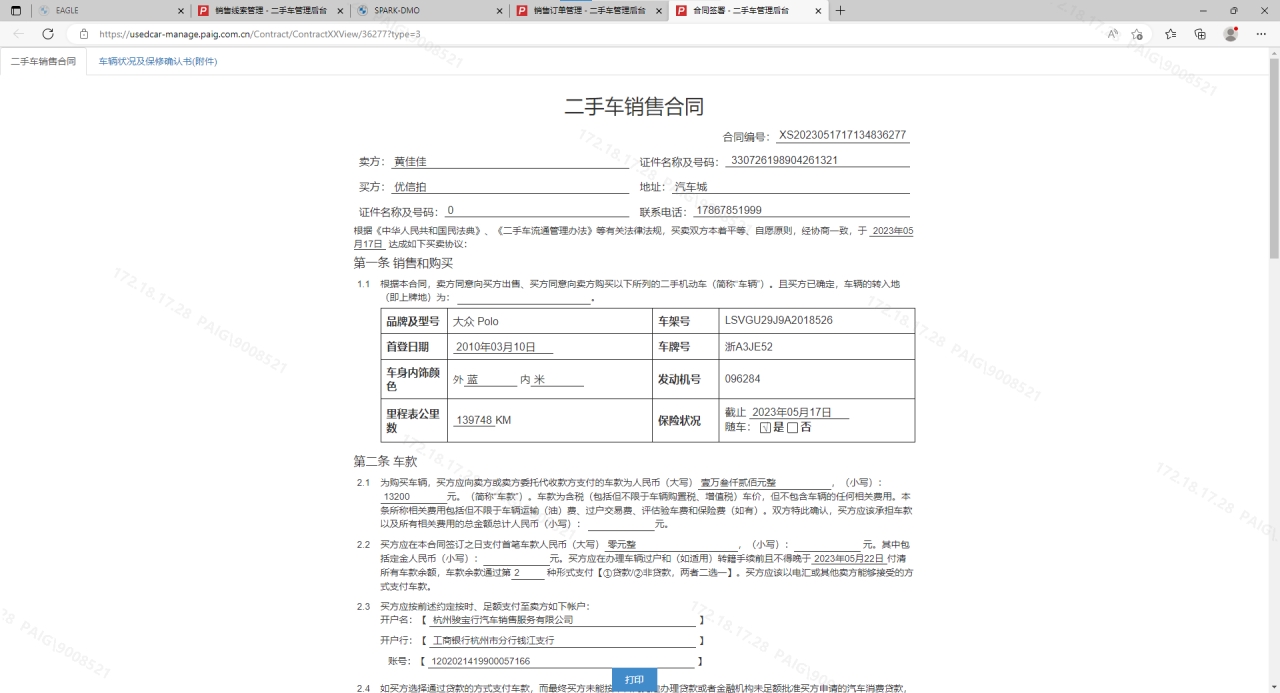Open the Settings and more menu
Image resolution: width=1280 pixels, height=693 pixels.
click(1261, 33)
